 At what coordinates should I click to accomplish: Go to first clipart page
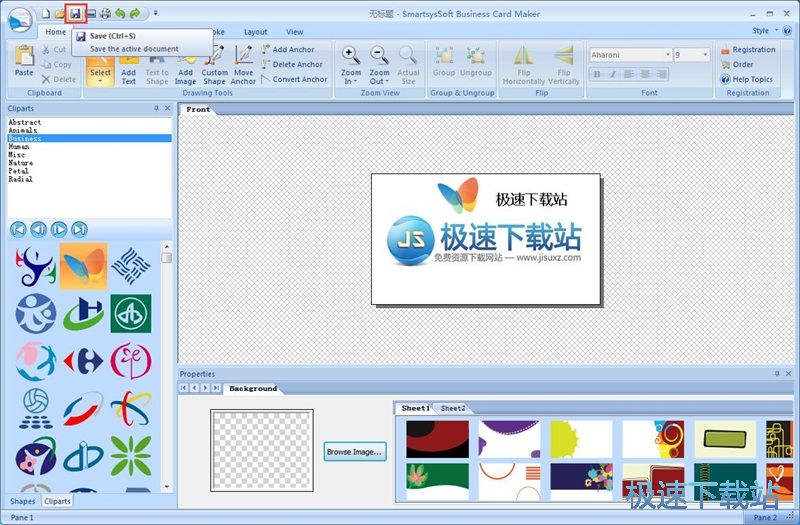click(18, 230)
